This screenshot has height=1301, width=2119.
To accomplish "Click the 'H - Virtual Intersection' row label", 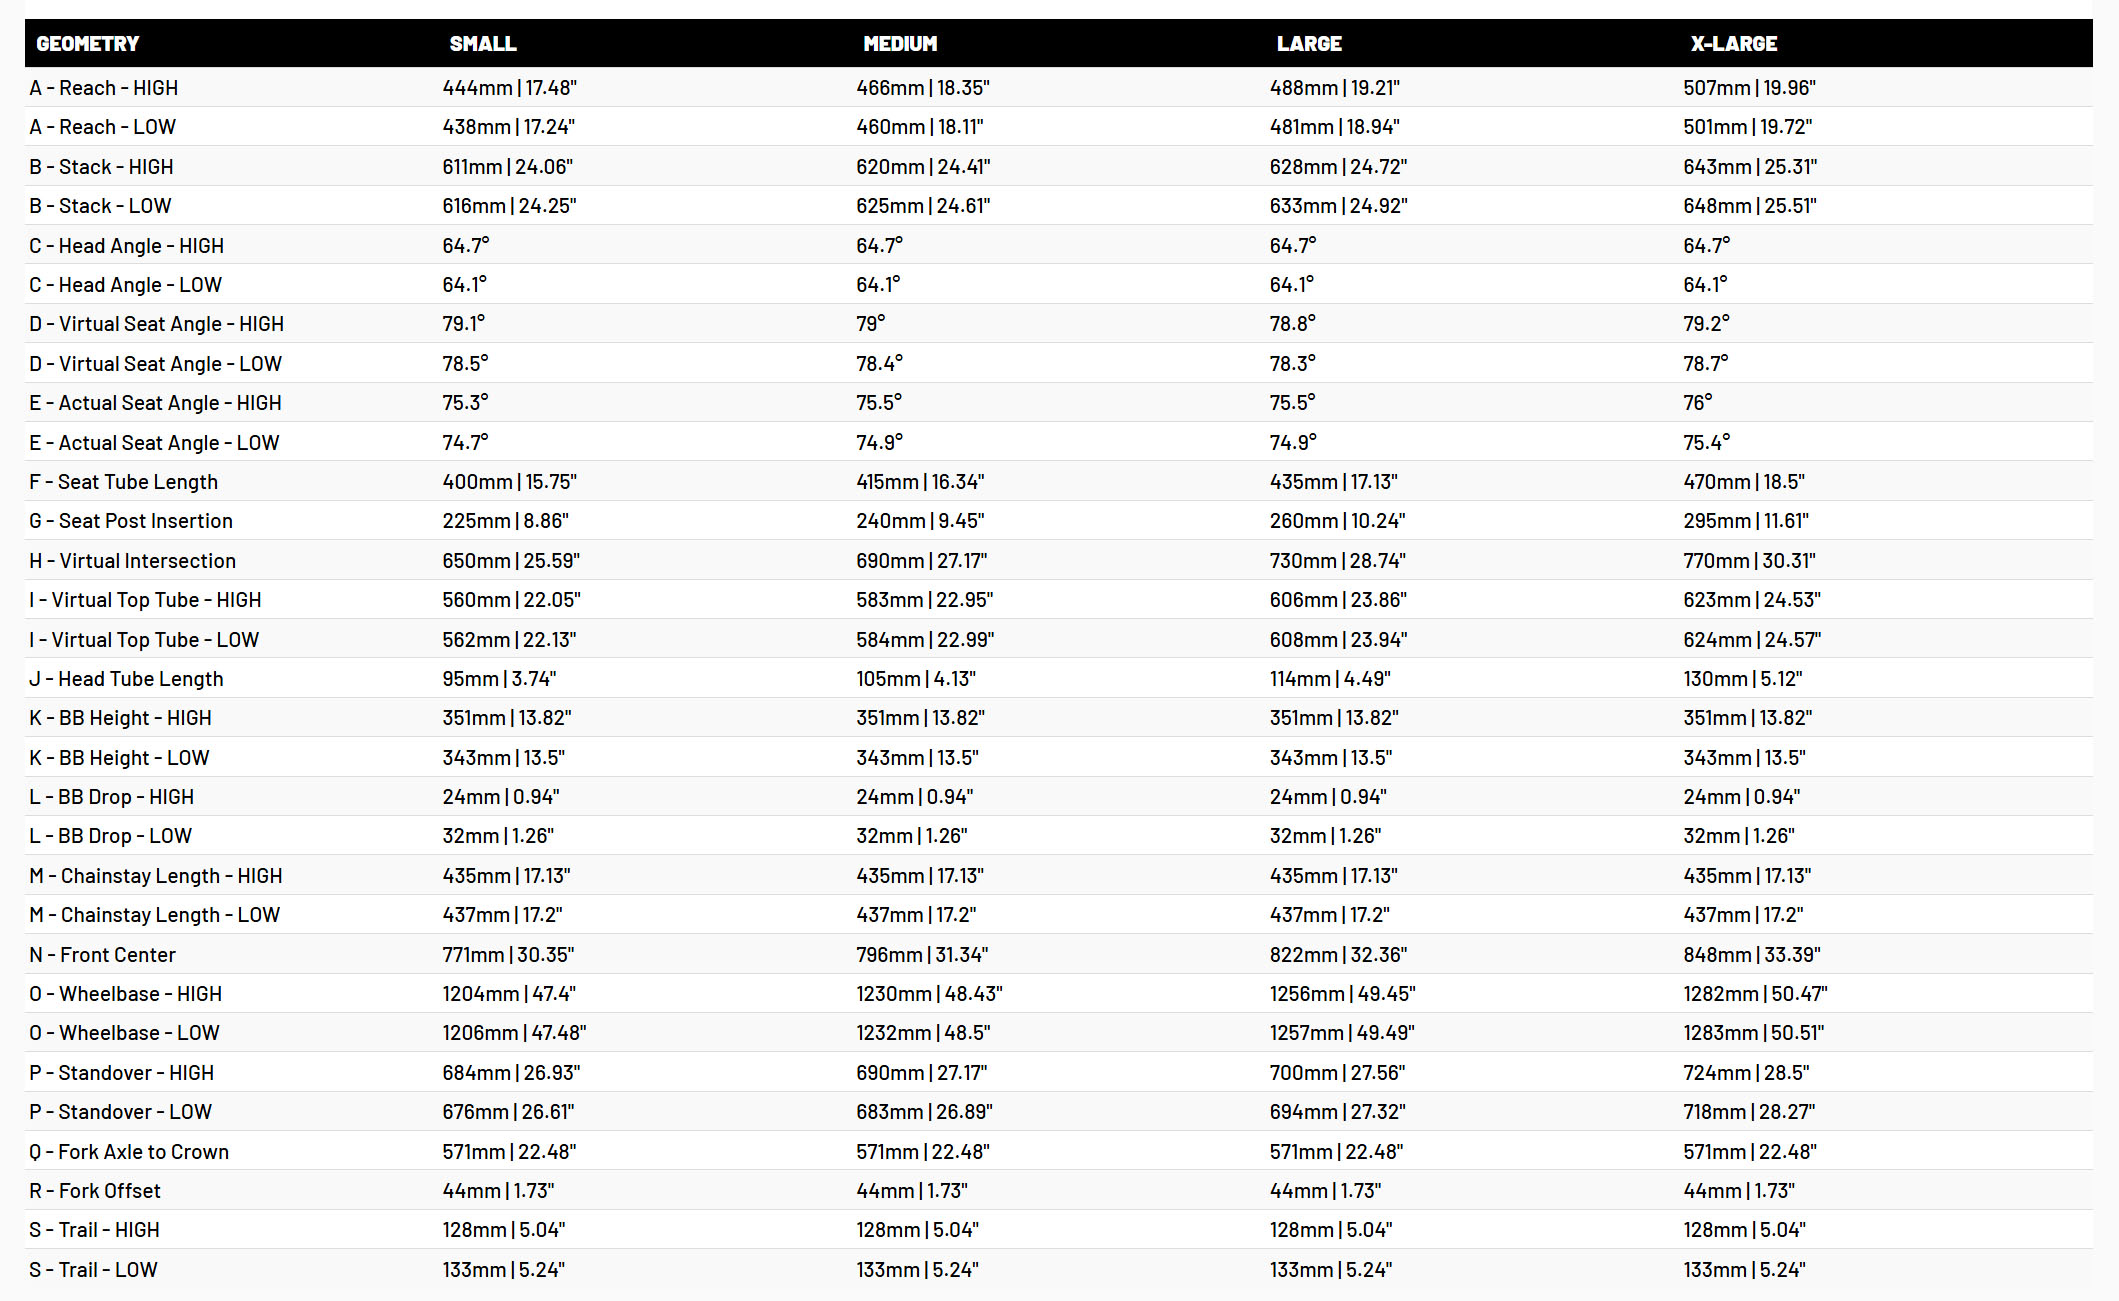I will 132,561.
